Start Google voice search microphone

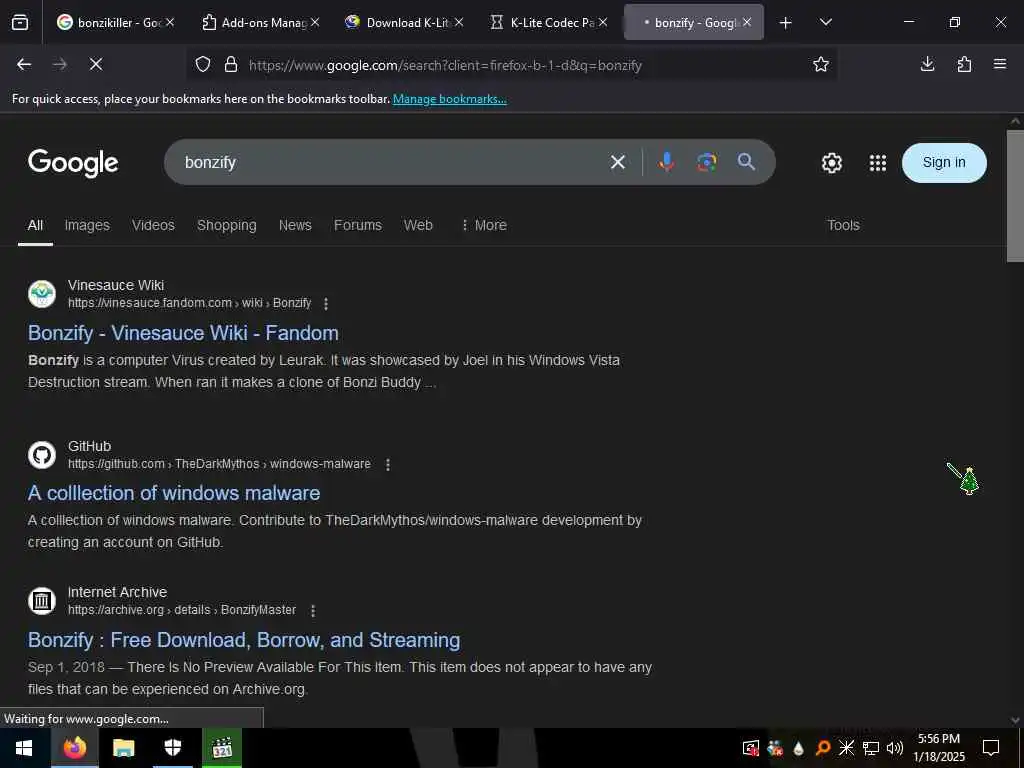click(666, 162)
